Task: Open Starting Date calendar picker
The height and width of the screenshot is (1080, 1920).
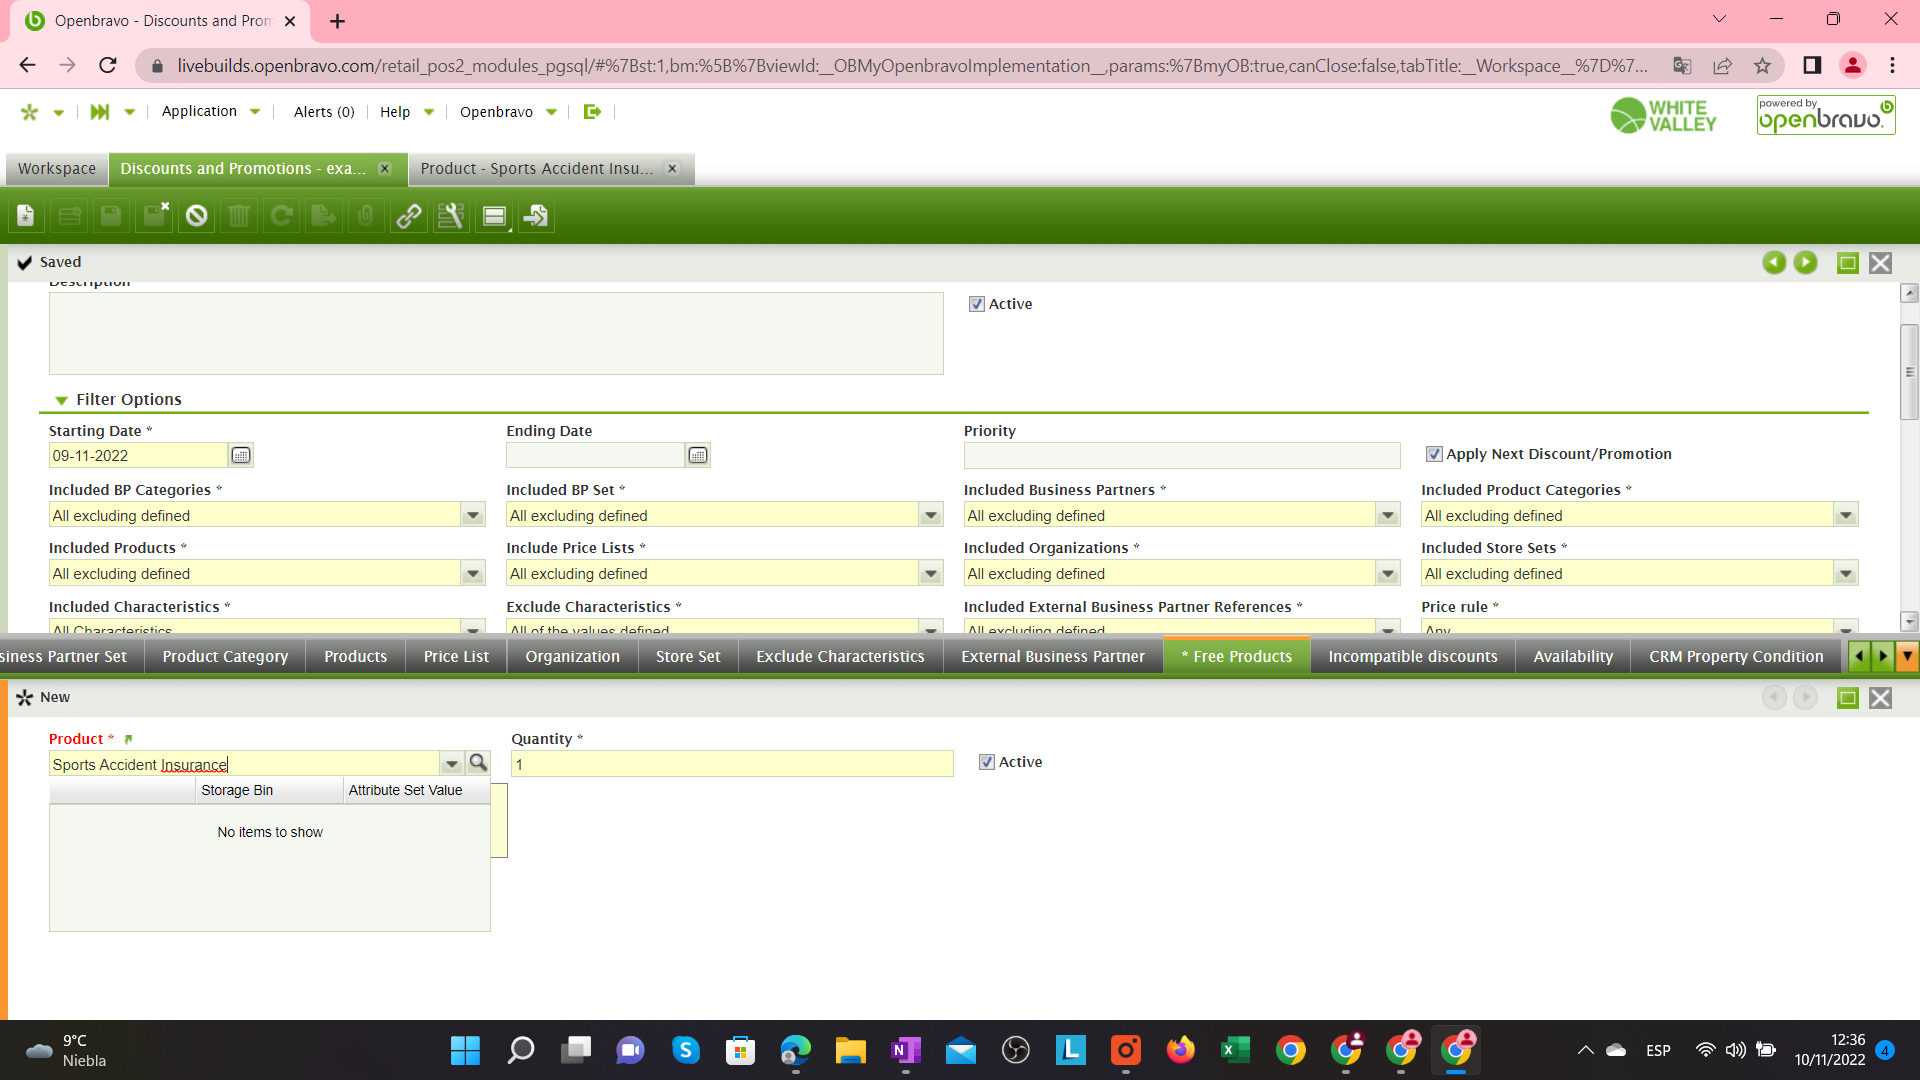Action: (x=241, y=456)
